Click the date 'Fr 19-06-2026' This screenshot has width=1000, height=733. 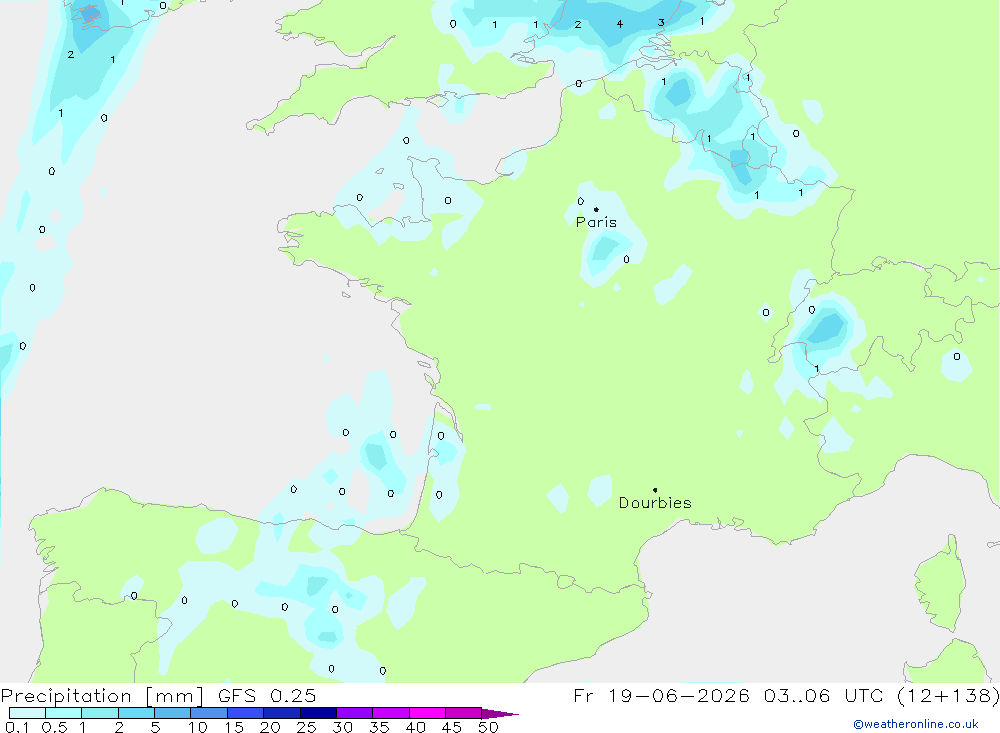click(661, 695)
